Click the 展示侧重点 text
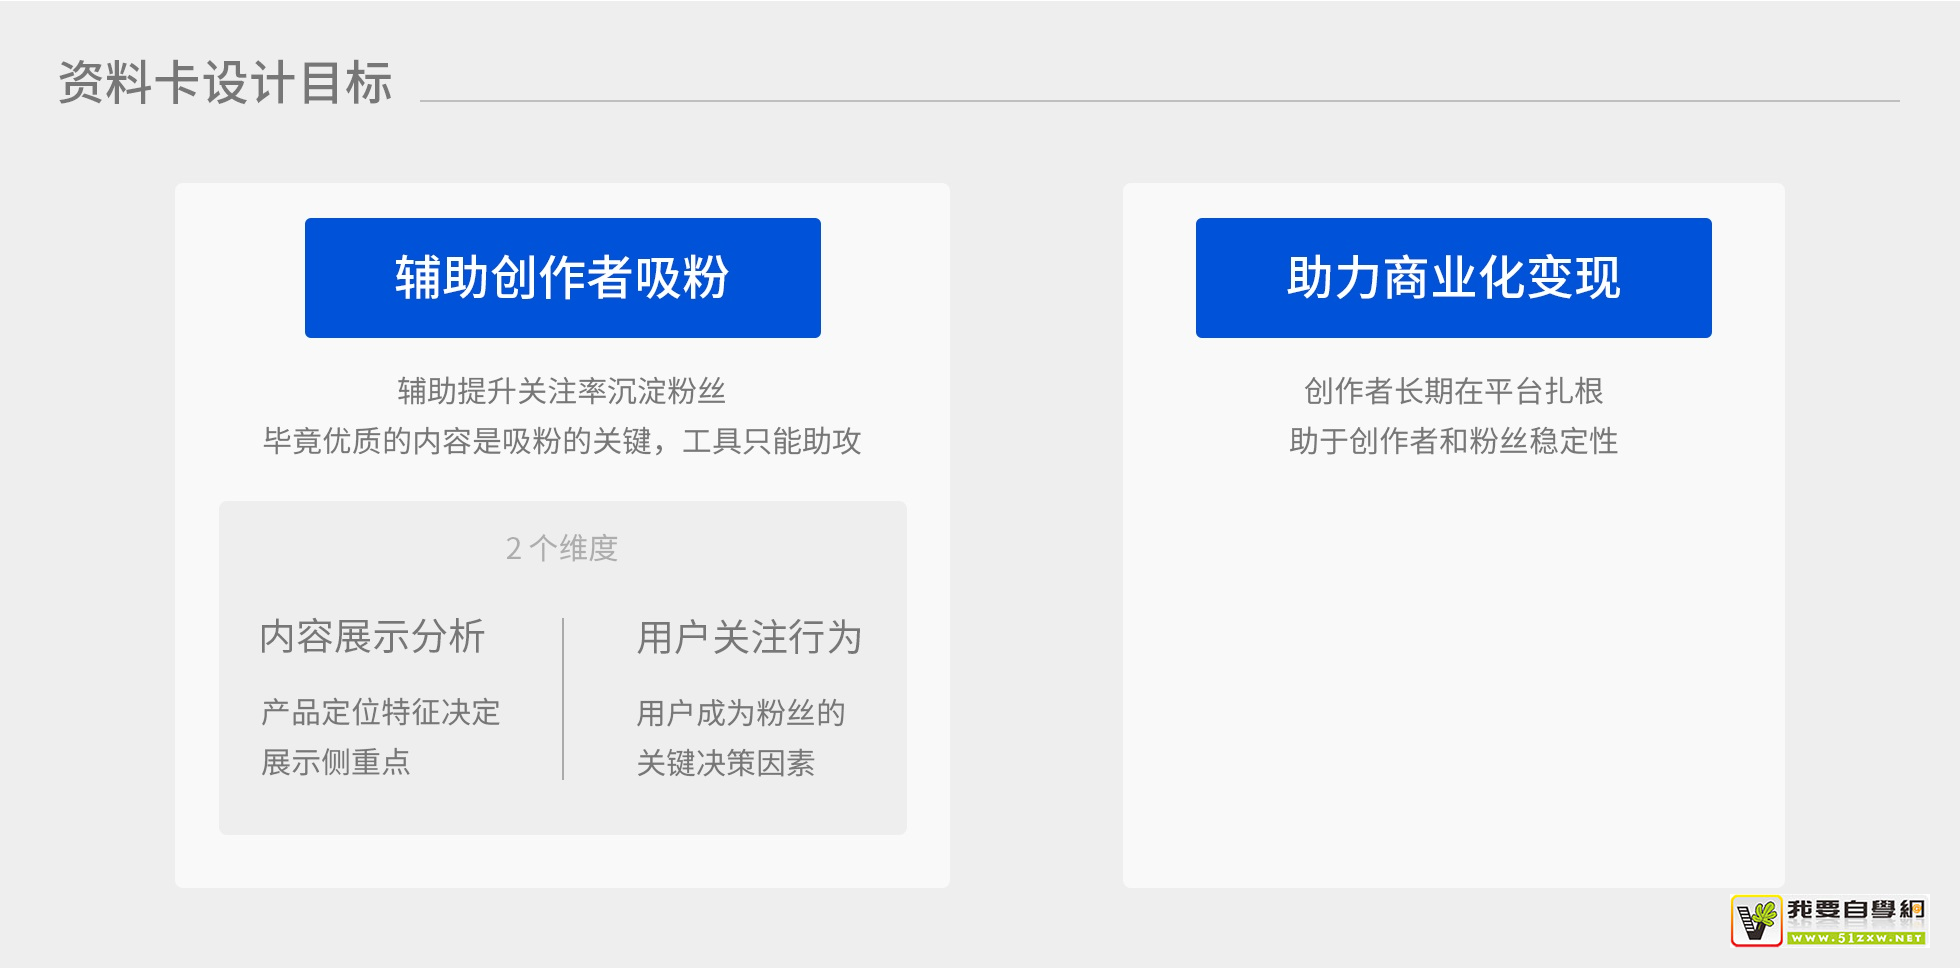The width and height of the screenshot is (1960, 968). point(336,762)
